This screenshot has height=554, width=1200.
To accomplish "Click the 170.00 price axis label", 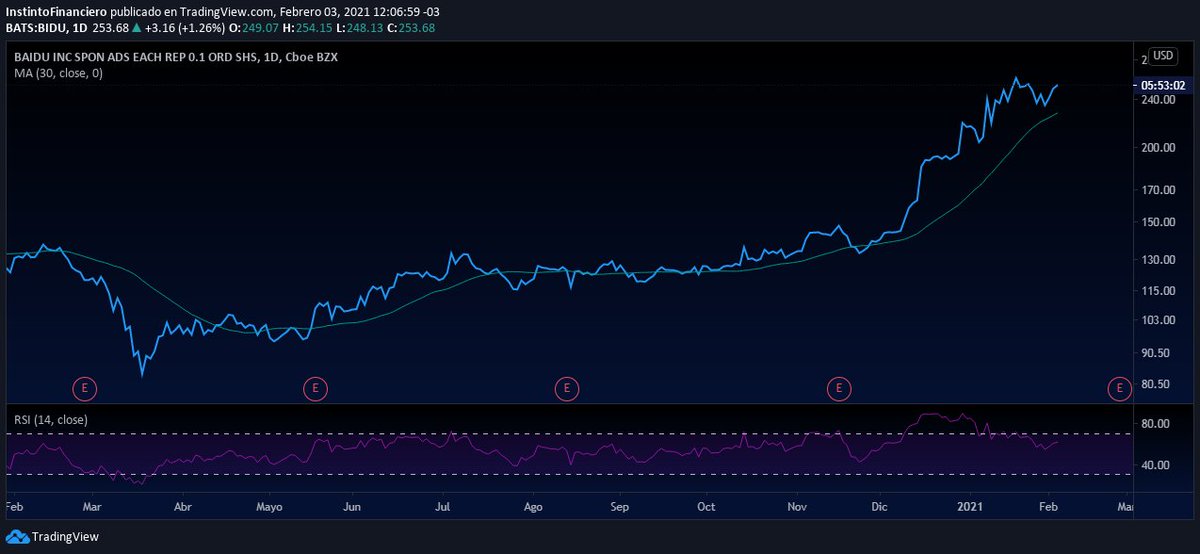I will pyautogui.click(x=1157, y=190).
